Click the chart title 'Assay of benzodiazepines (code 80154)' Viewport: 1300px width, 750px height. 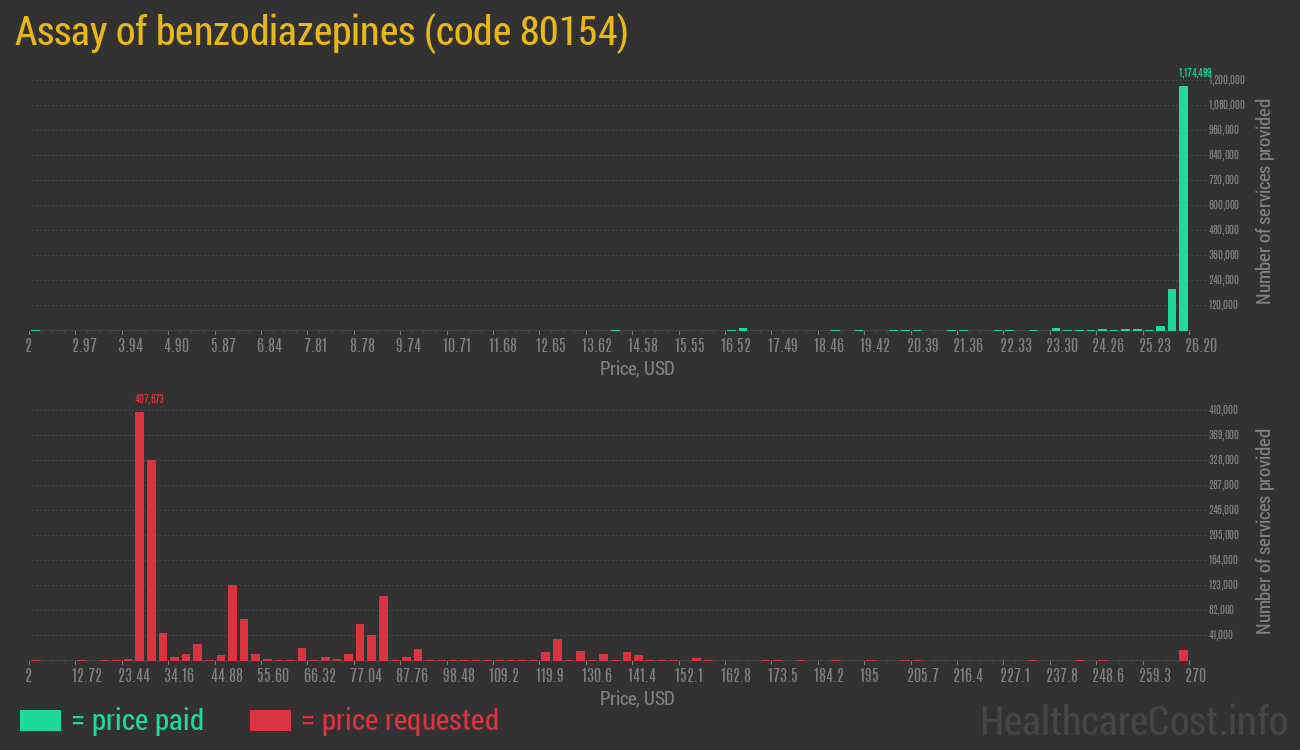tap(321, 32)
